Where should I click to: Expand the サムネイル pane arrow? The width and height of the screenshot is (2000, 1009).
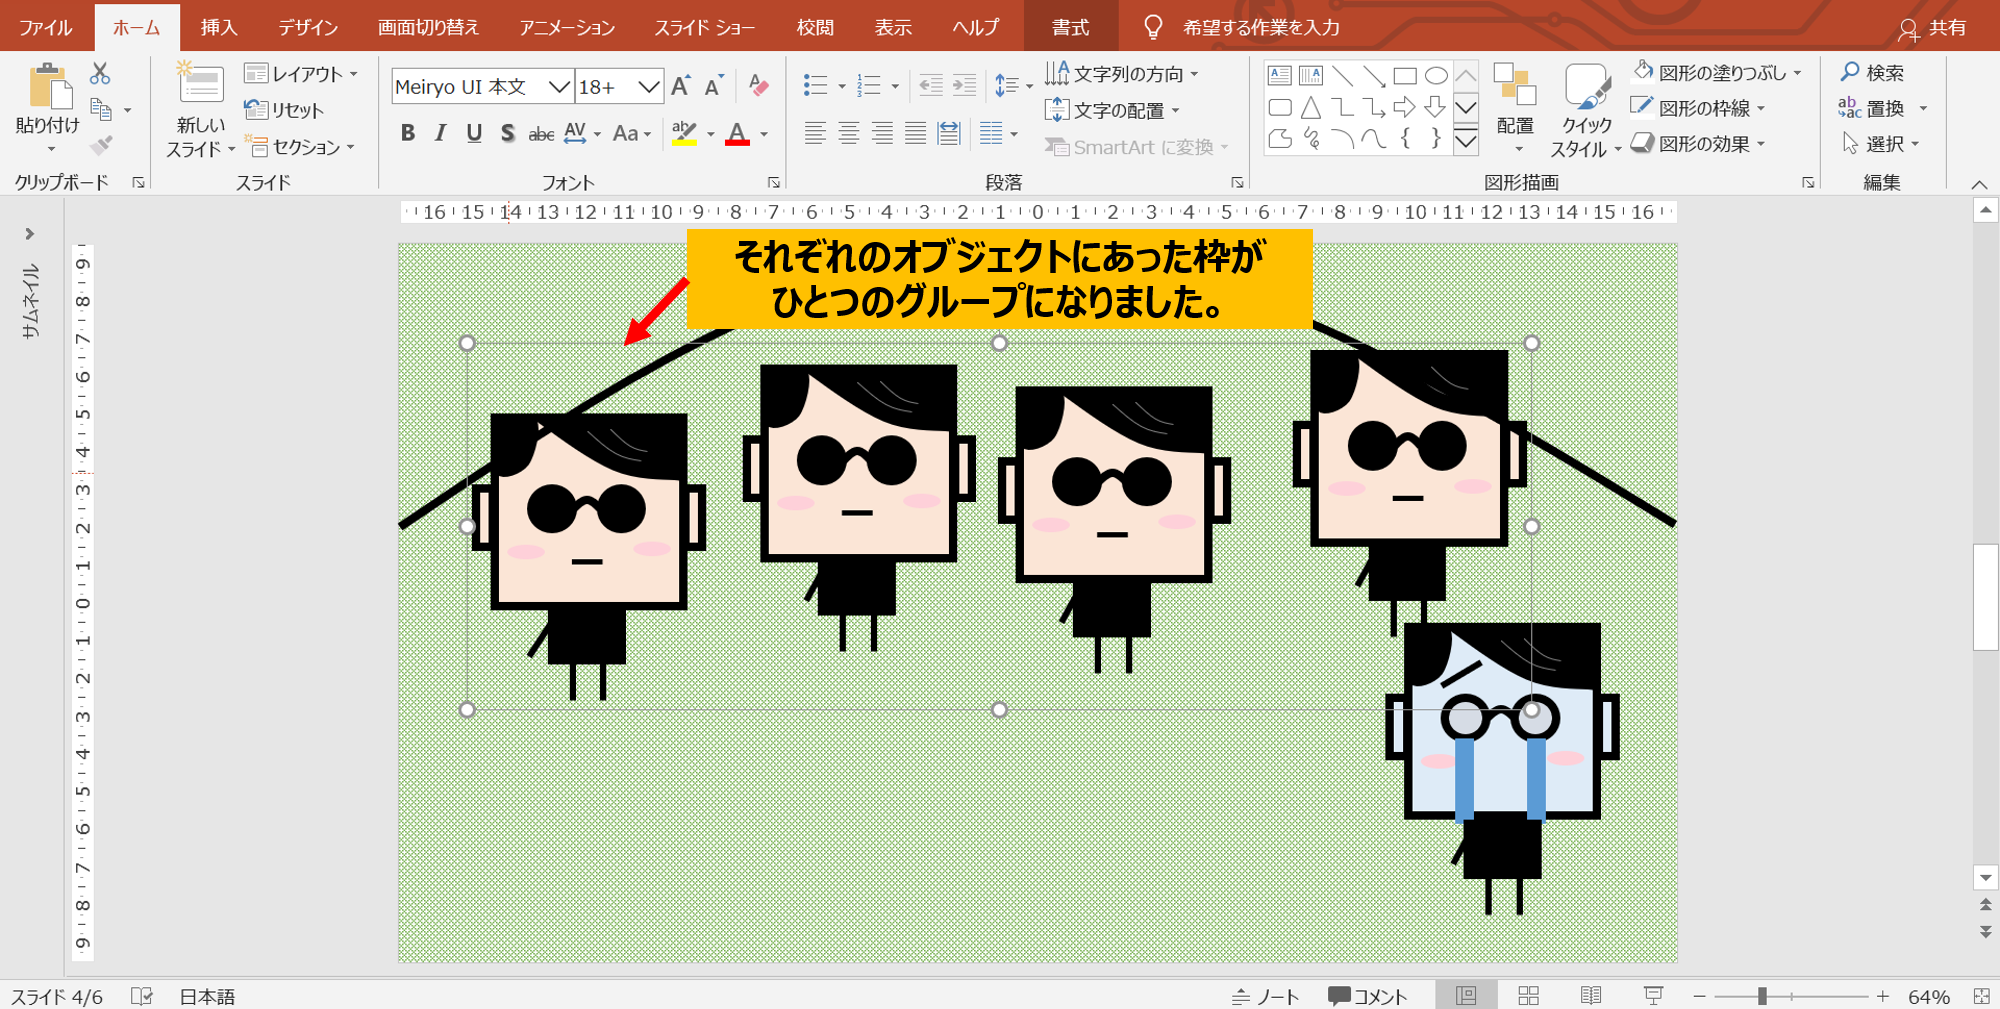point(30,234)
